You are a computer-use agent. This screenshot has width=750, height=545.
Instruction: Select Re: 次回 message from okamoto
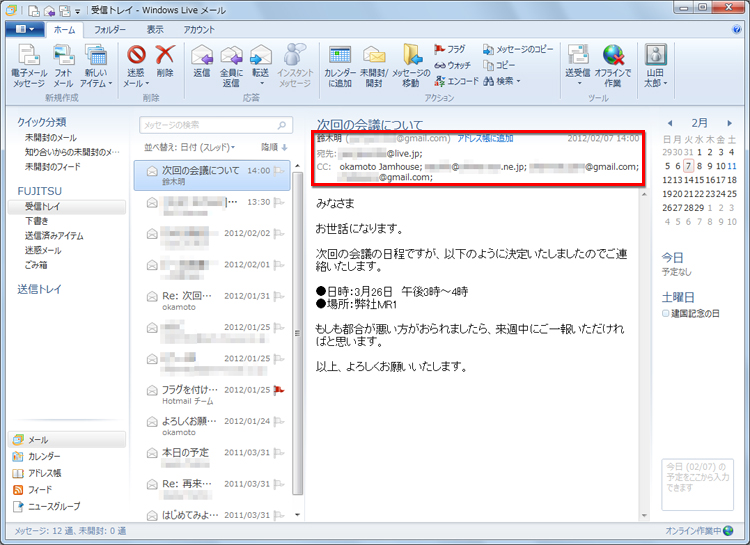tap(212, 300)
